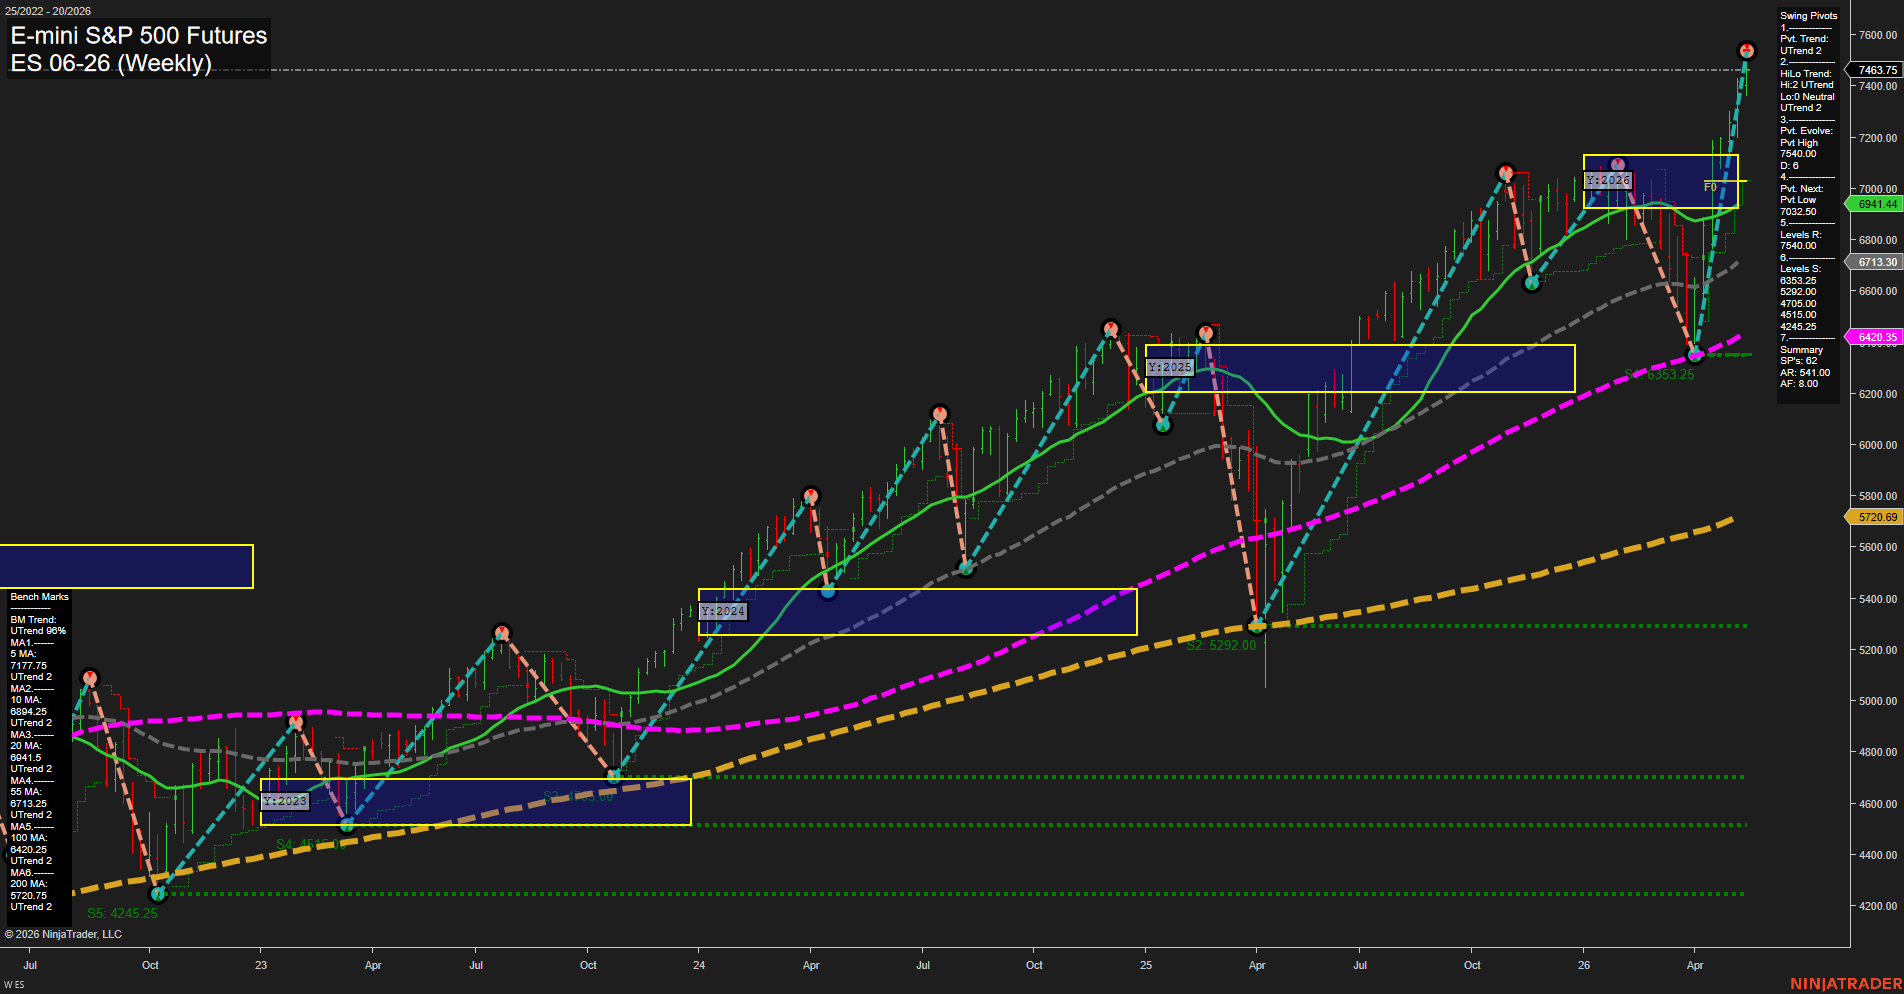This screenshot has height=994, width=1904.
Task: Click the F0 marker inside the 2026 box
Action: (x=1710, y=187)
